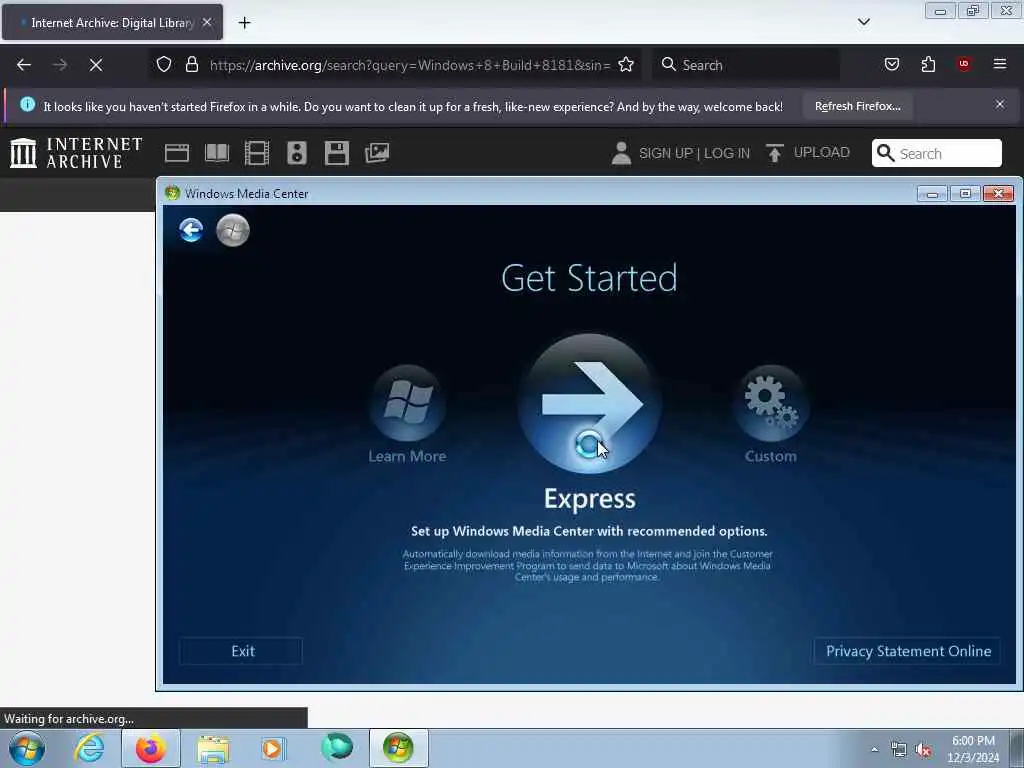Open the uBlock Origin extension icon

[x=964, y=64]
